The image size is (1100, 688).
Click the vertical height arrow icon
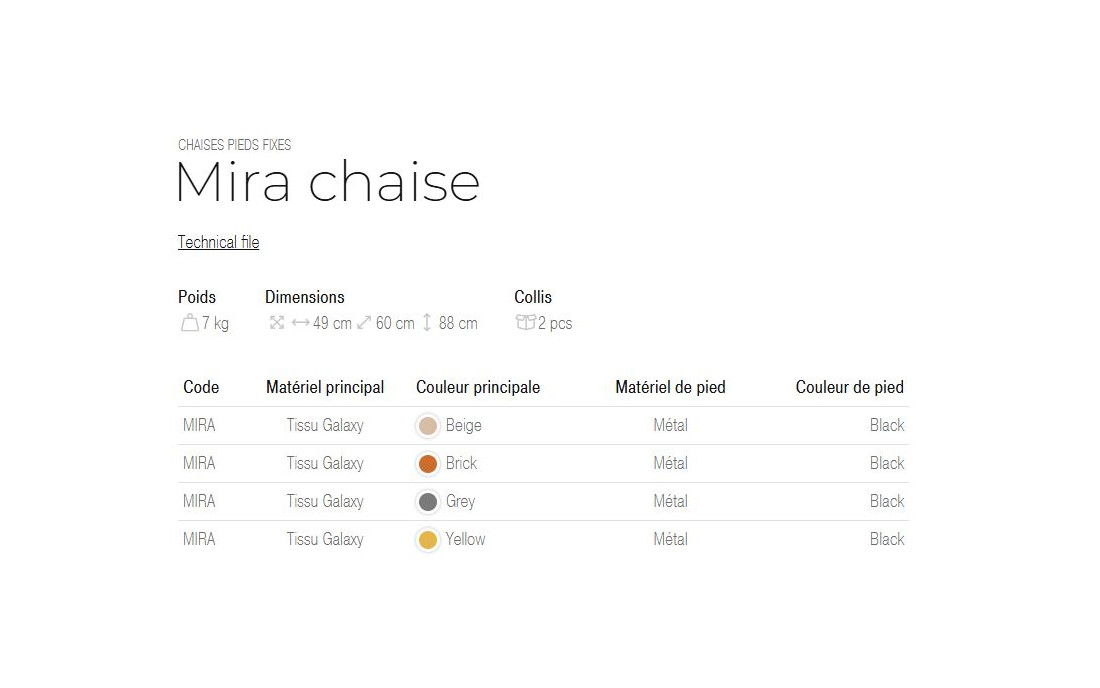[427, 322]
